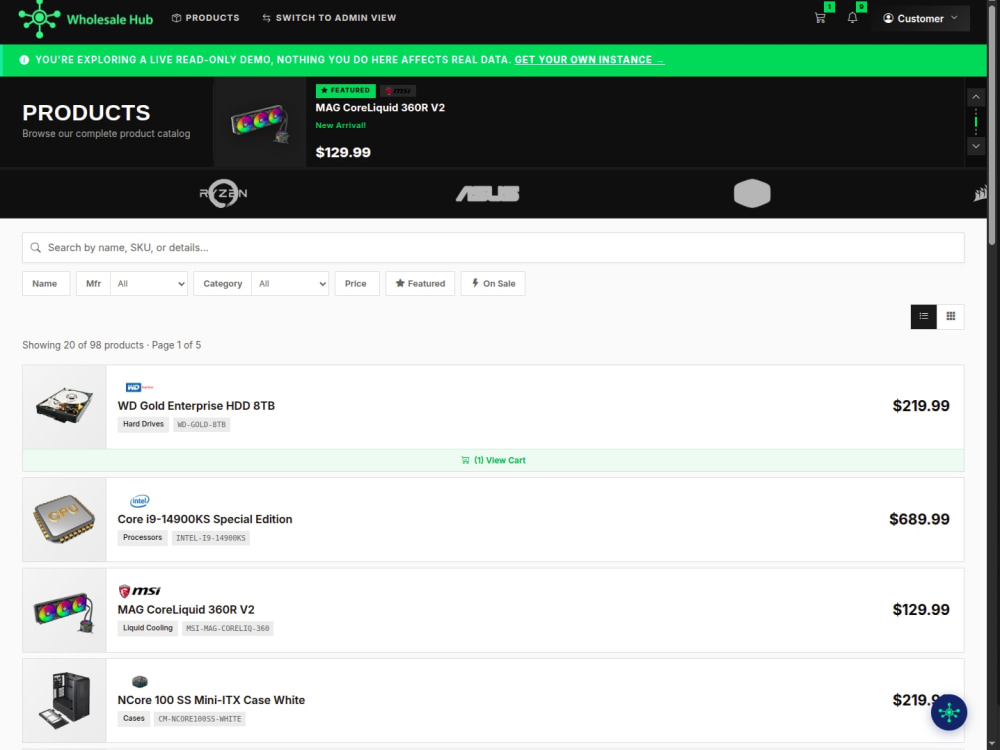The height and width of the screenshot is (750, 1000).
Task: Toggle the On Sale filter
Action: coord(493,284)
